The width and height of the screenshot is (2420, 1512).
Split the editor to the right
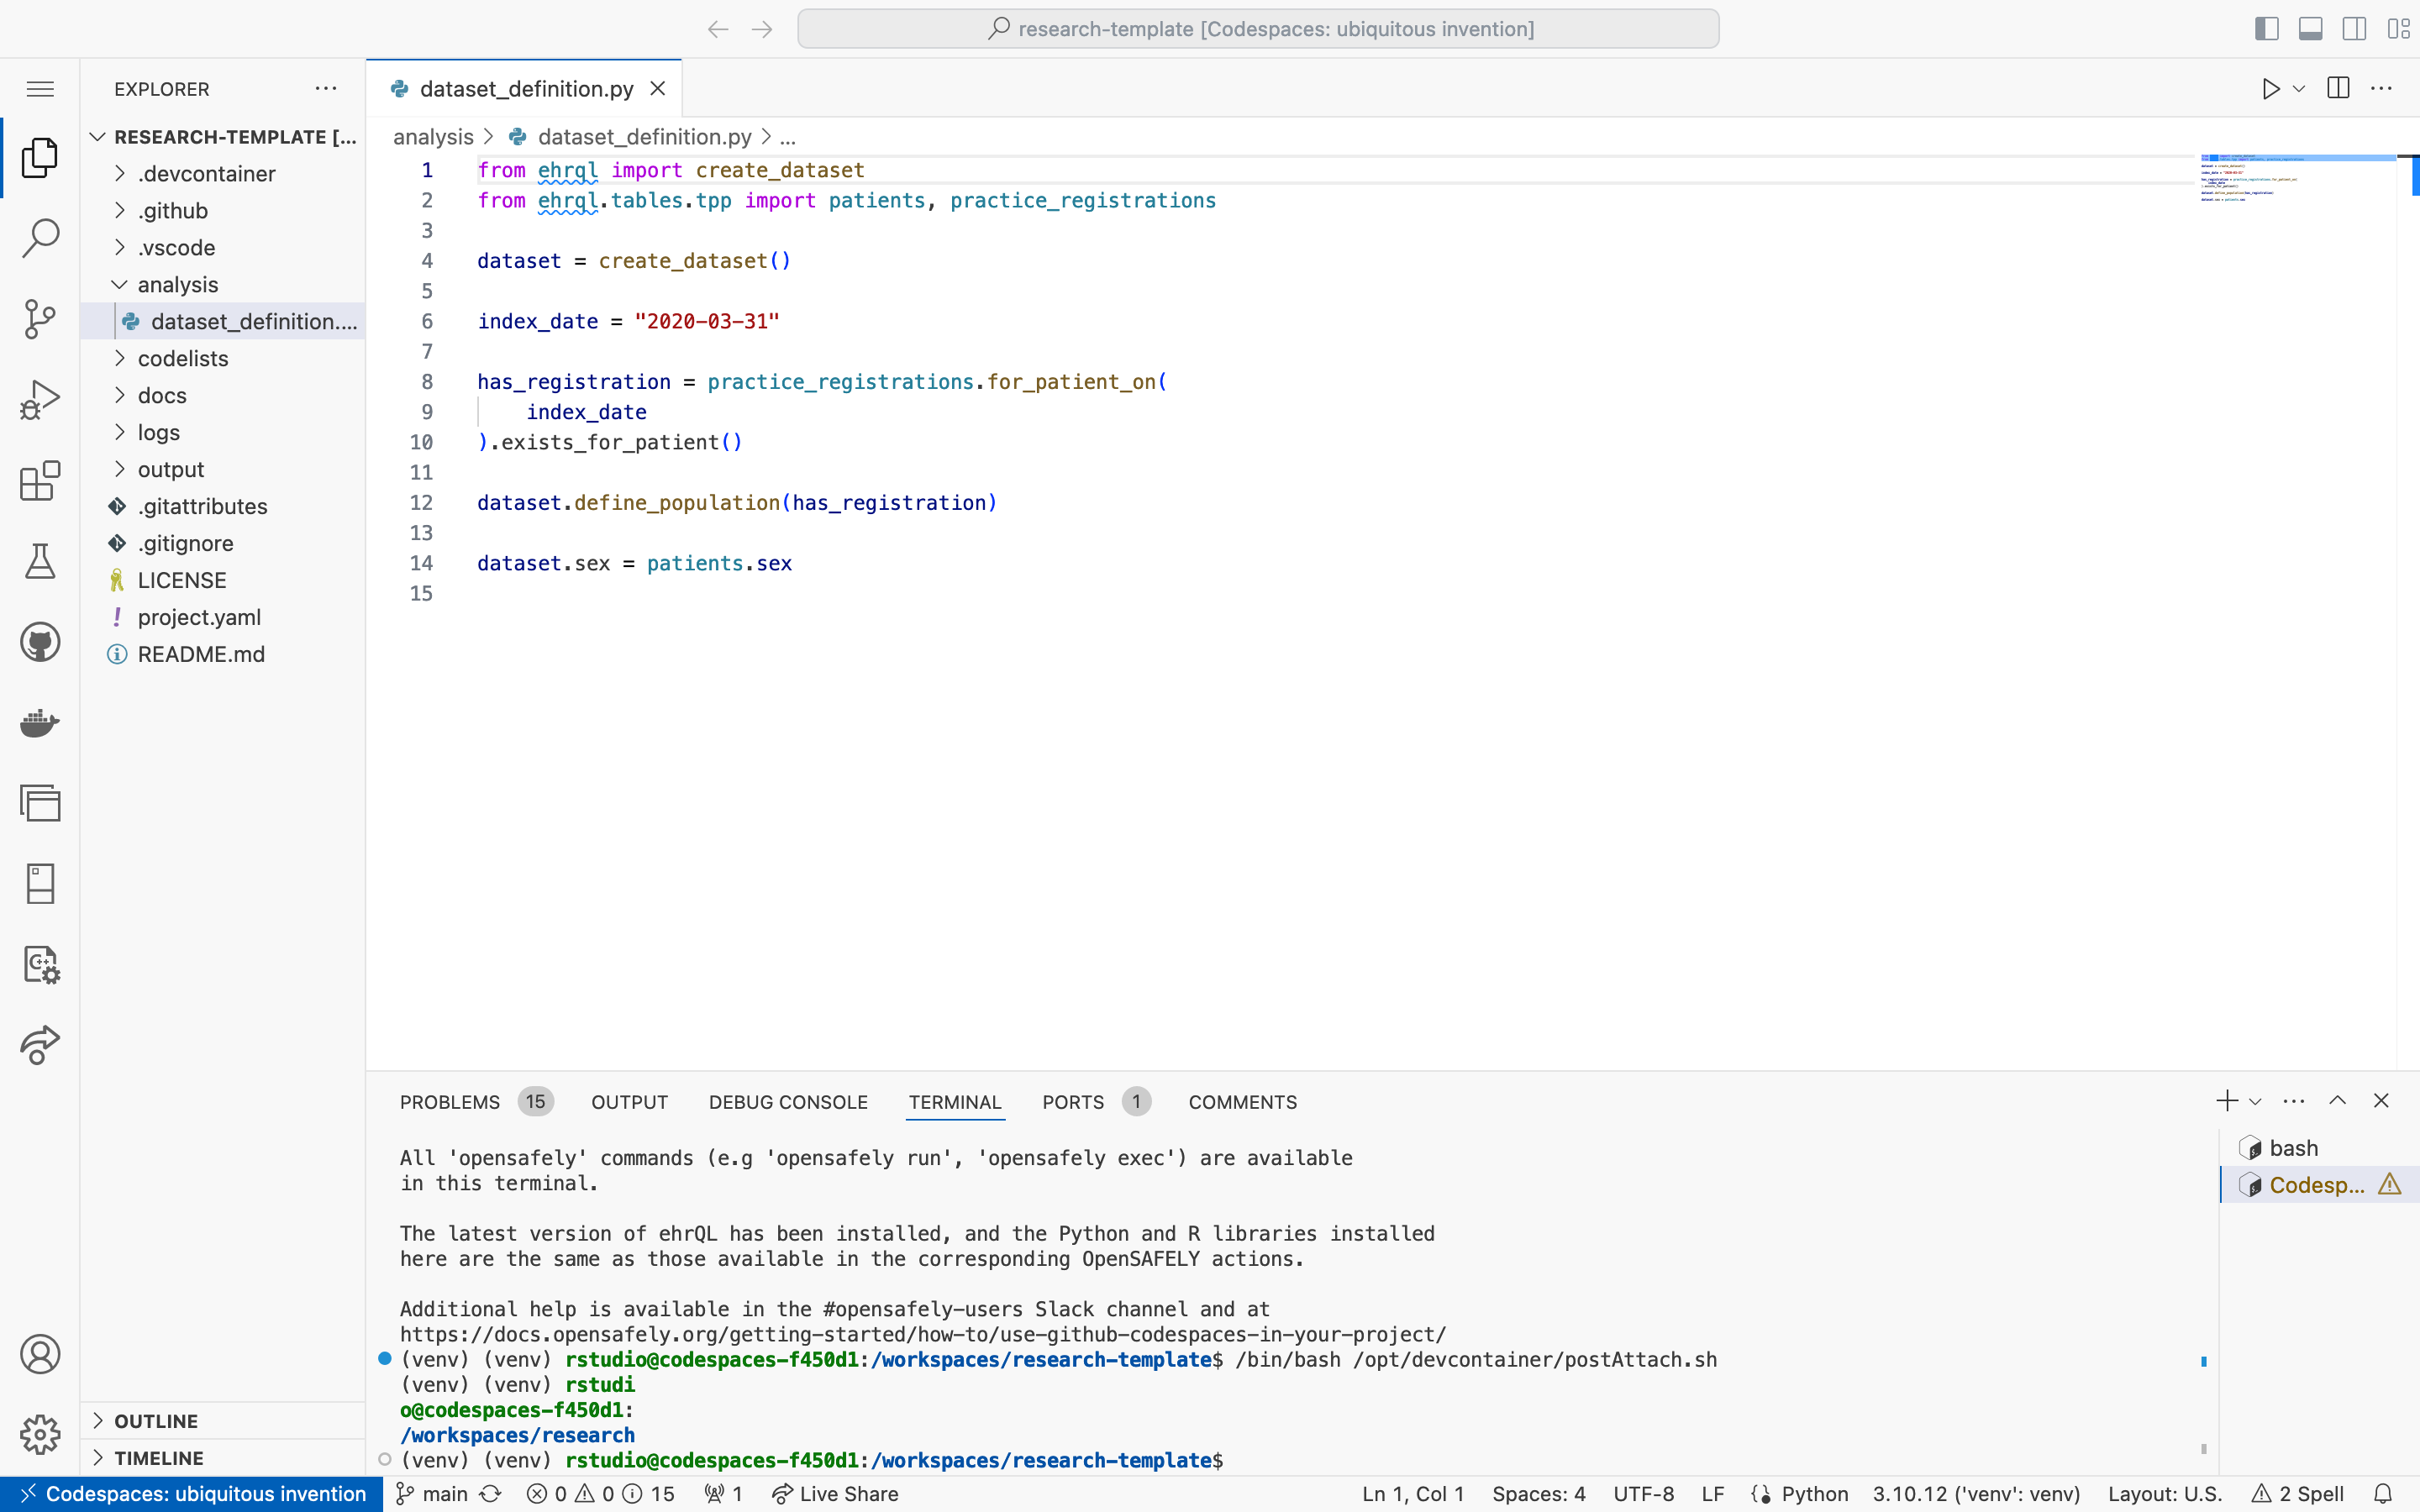pos(2338,88)
